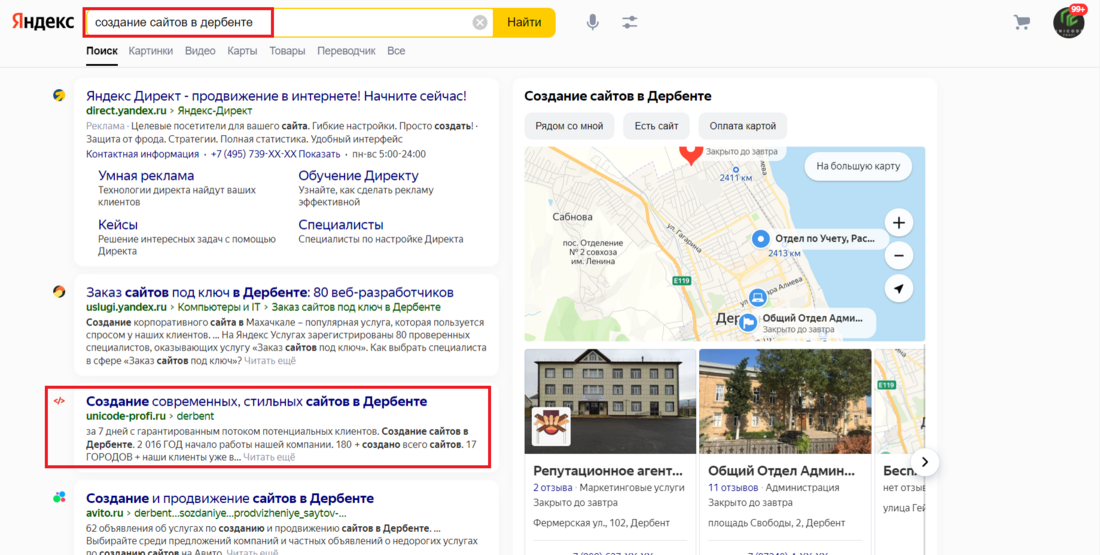Zoom out on the map with minus

point(899,255)
